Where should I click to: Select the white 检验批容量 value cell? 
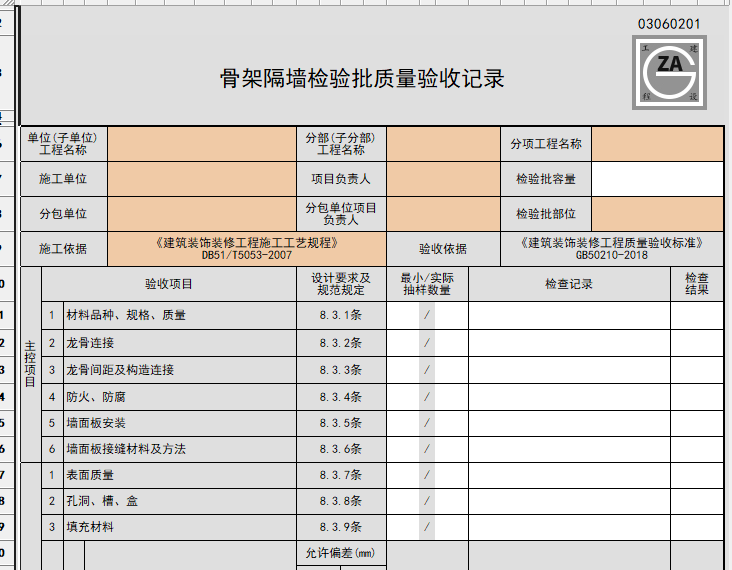(x=657, y=179)
